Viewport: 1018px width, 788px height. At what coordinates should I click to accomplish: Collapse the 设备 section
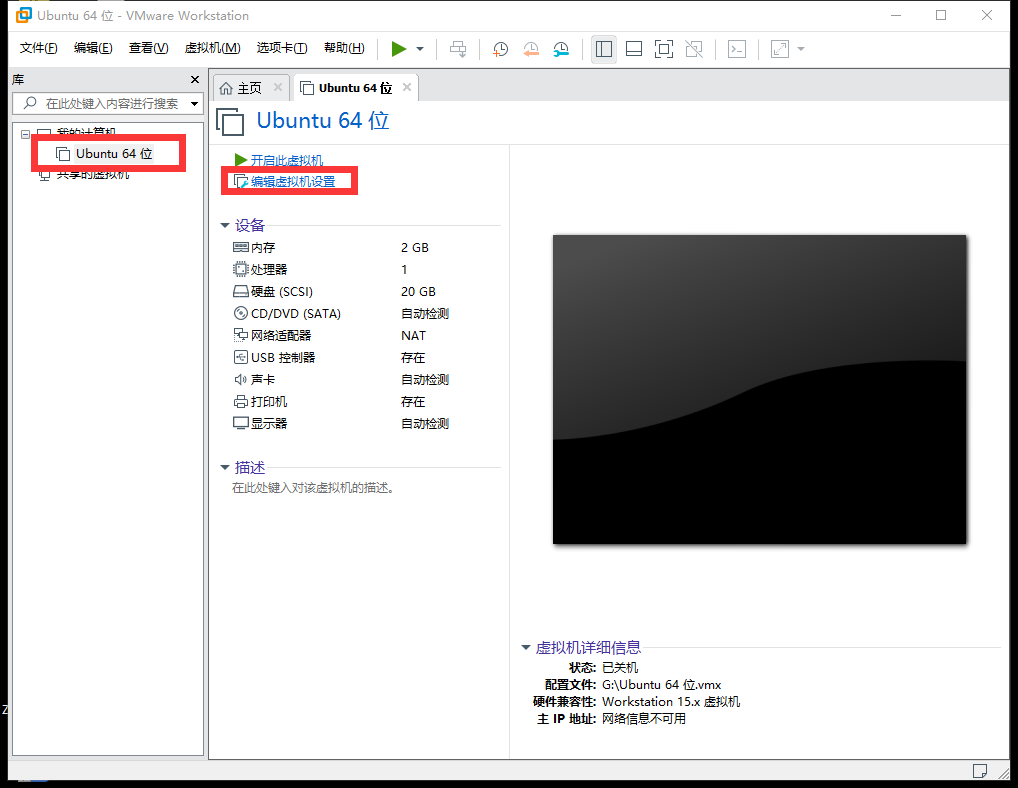[225, 225]
